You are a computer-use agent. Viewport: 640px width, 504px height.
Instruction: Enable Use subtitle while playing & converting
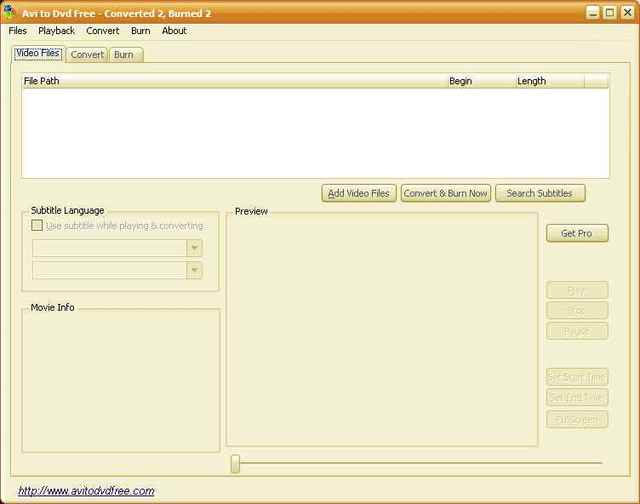(x=37, y=225)
